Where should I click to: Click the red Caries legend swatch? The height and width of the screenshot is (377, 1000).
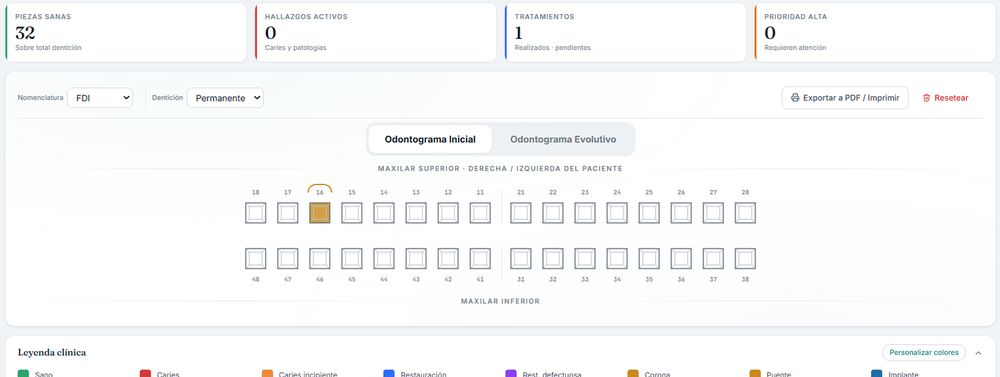(x=145, y=374)
